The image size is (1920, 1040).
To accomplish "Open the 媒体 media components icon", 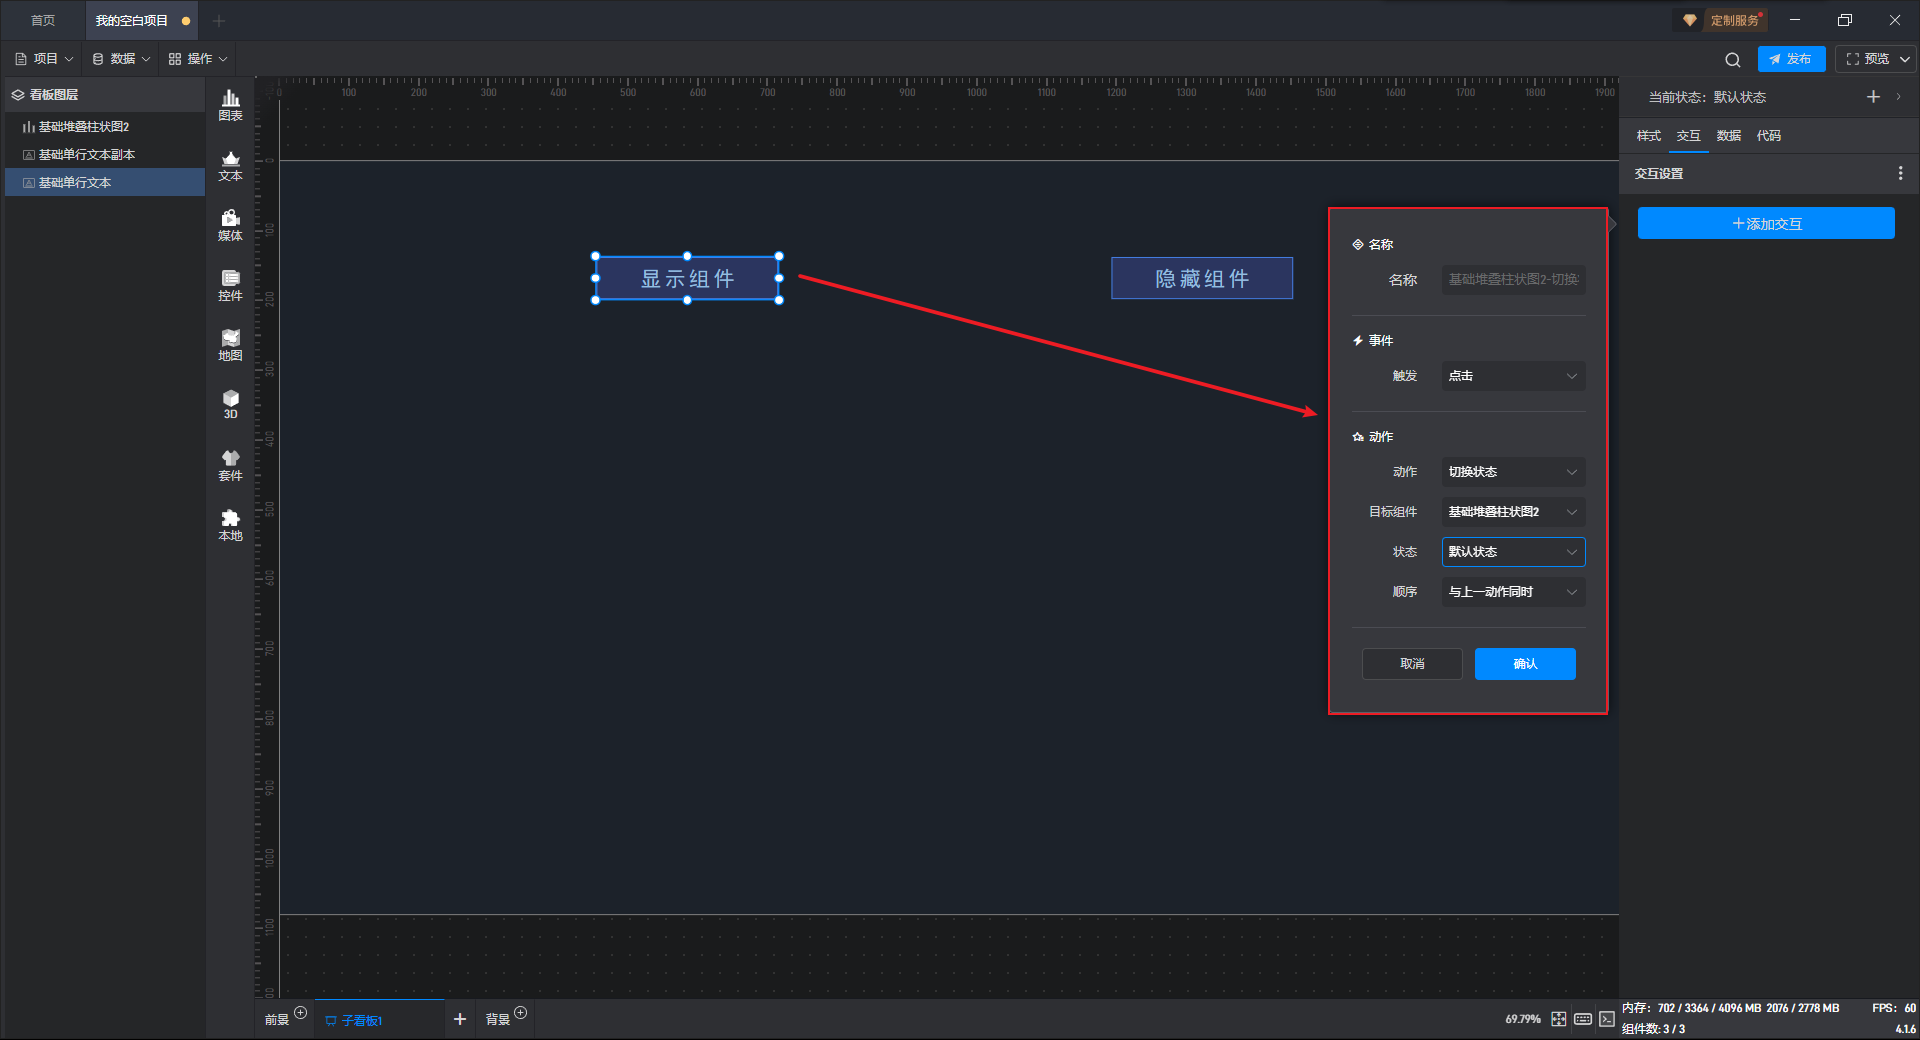I will (230, 225).
